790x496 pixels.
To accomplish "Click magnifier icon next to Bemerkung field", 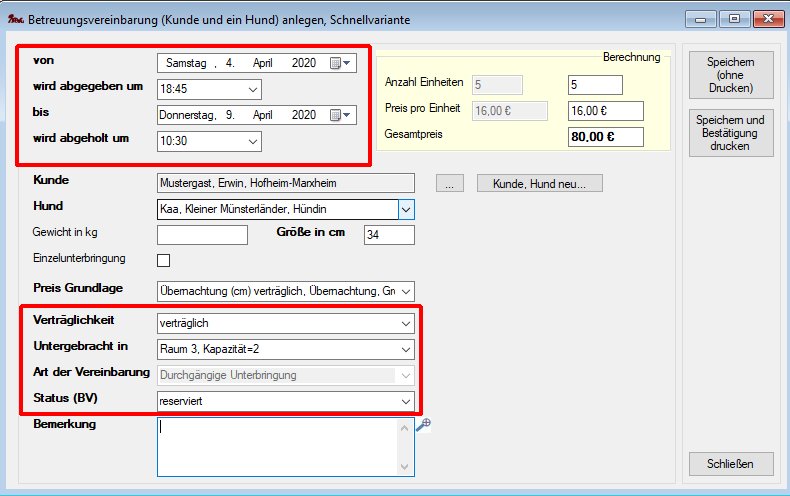I will [423, 425].
